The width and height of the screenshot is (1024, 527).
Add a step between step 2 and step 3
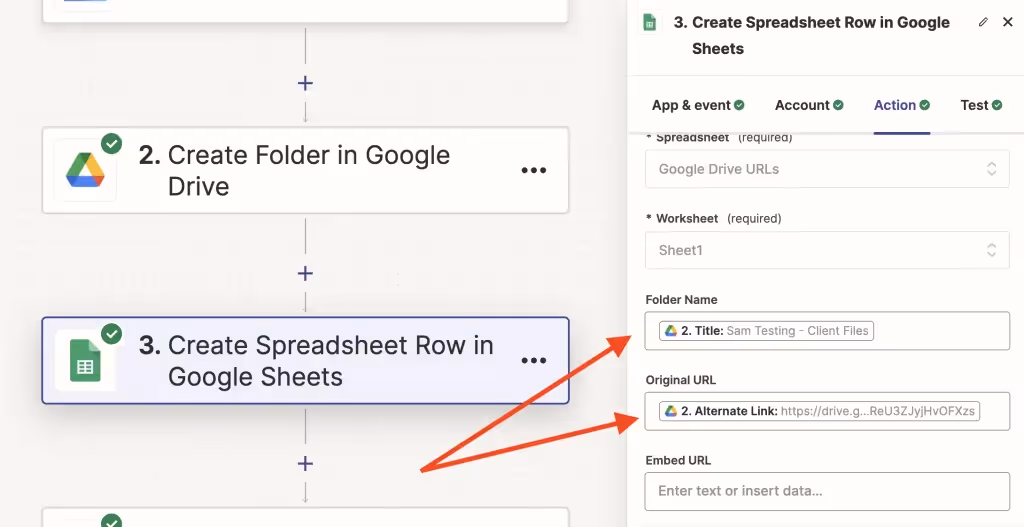click(305, 273)
